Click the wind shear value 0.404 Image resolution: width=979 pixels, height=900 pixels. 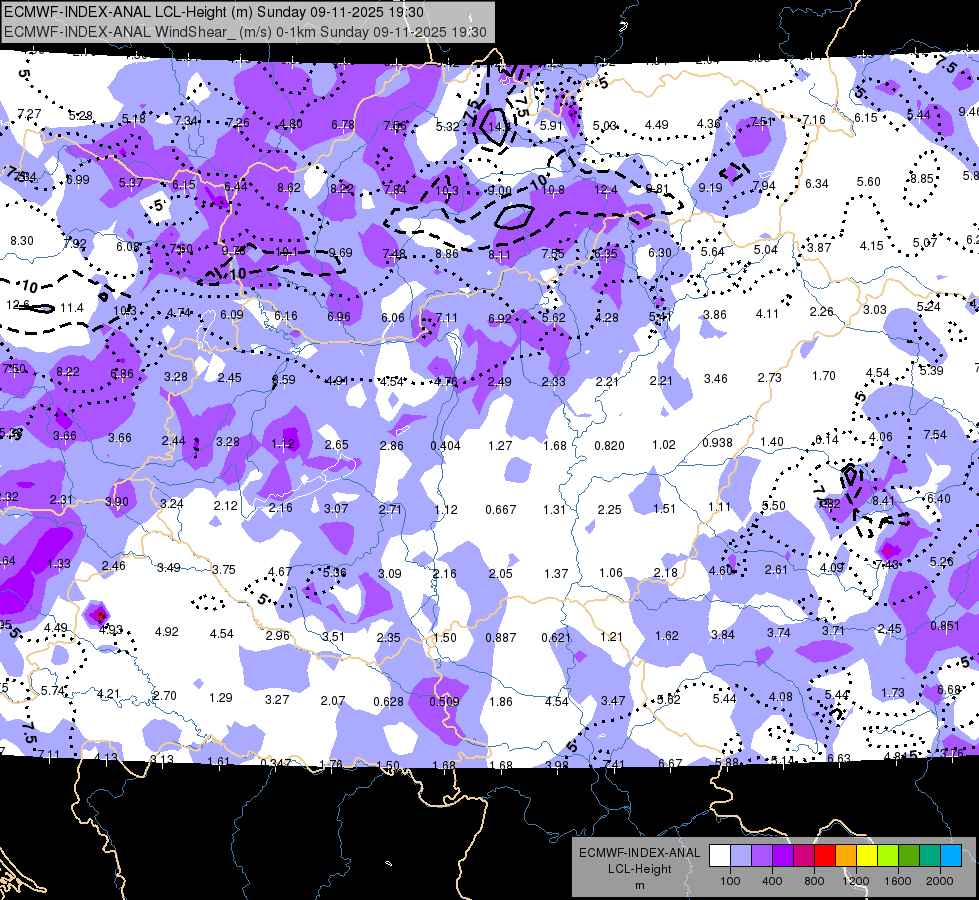[x=445, y=445]
